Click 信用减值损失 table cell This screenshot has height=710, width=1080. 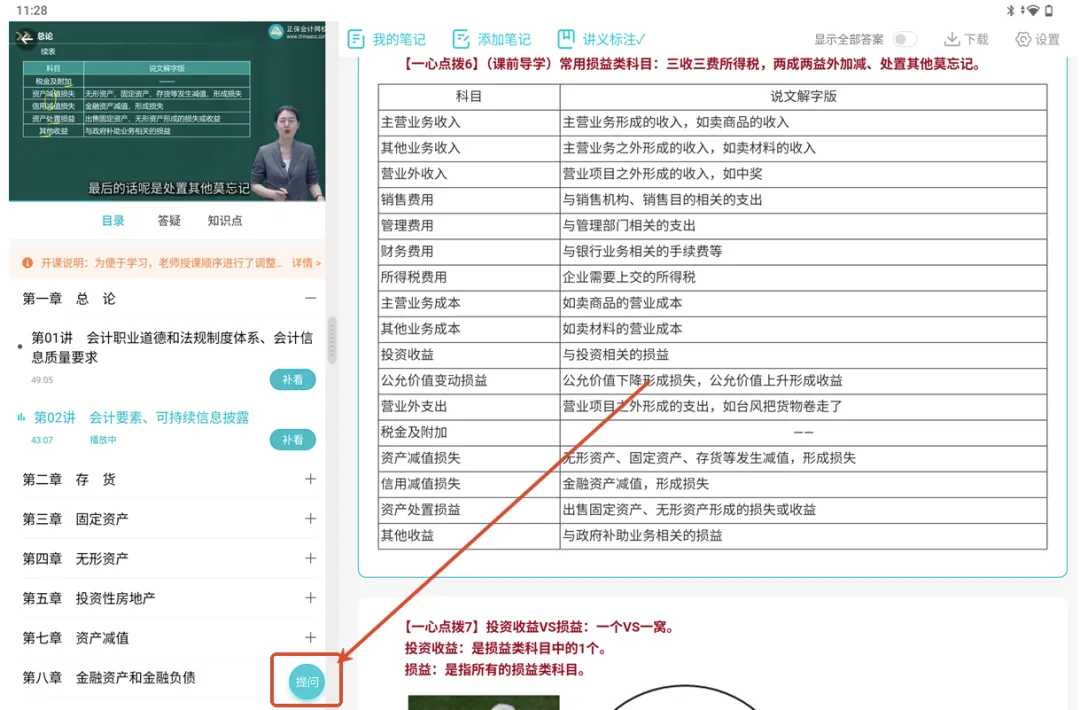tap(468, 483)
